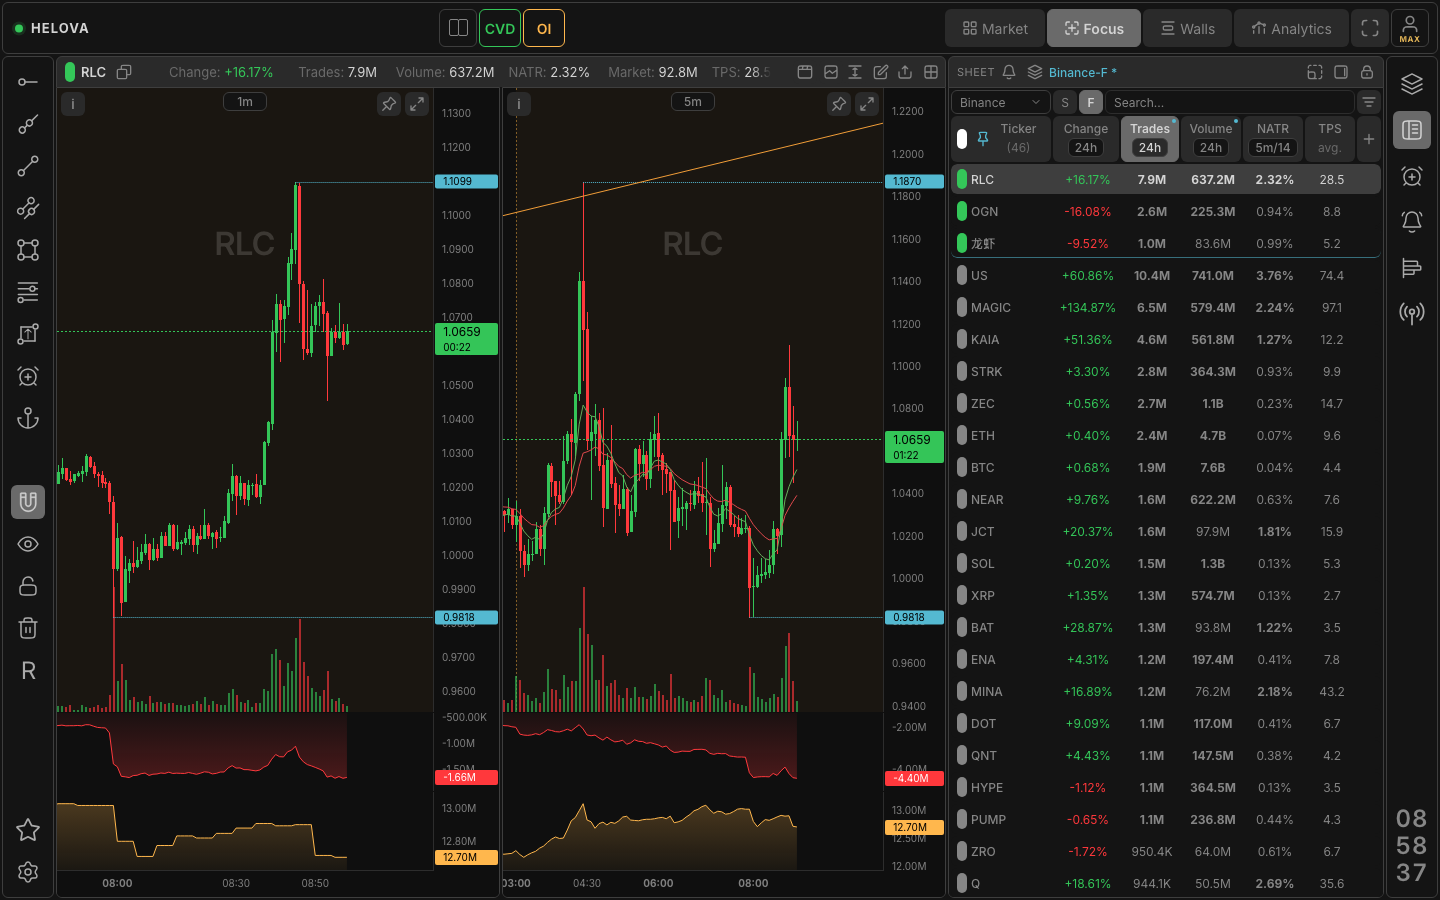Screen dimensions: 1440x900
Task: Switch to the Walls tab
Action: click(1188, 28)
